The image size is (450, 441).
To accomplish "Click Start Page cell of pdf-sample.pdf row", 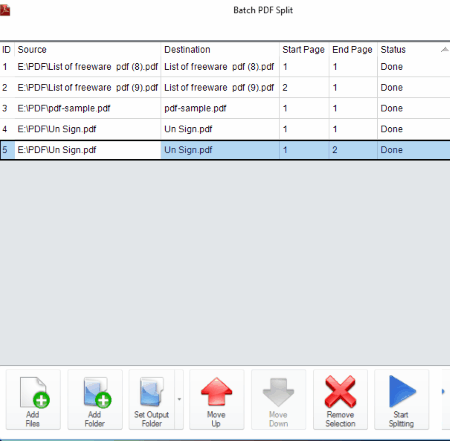I will (x=304, y=108).
